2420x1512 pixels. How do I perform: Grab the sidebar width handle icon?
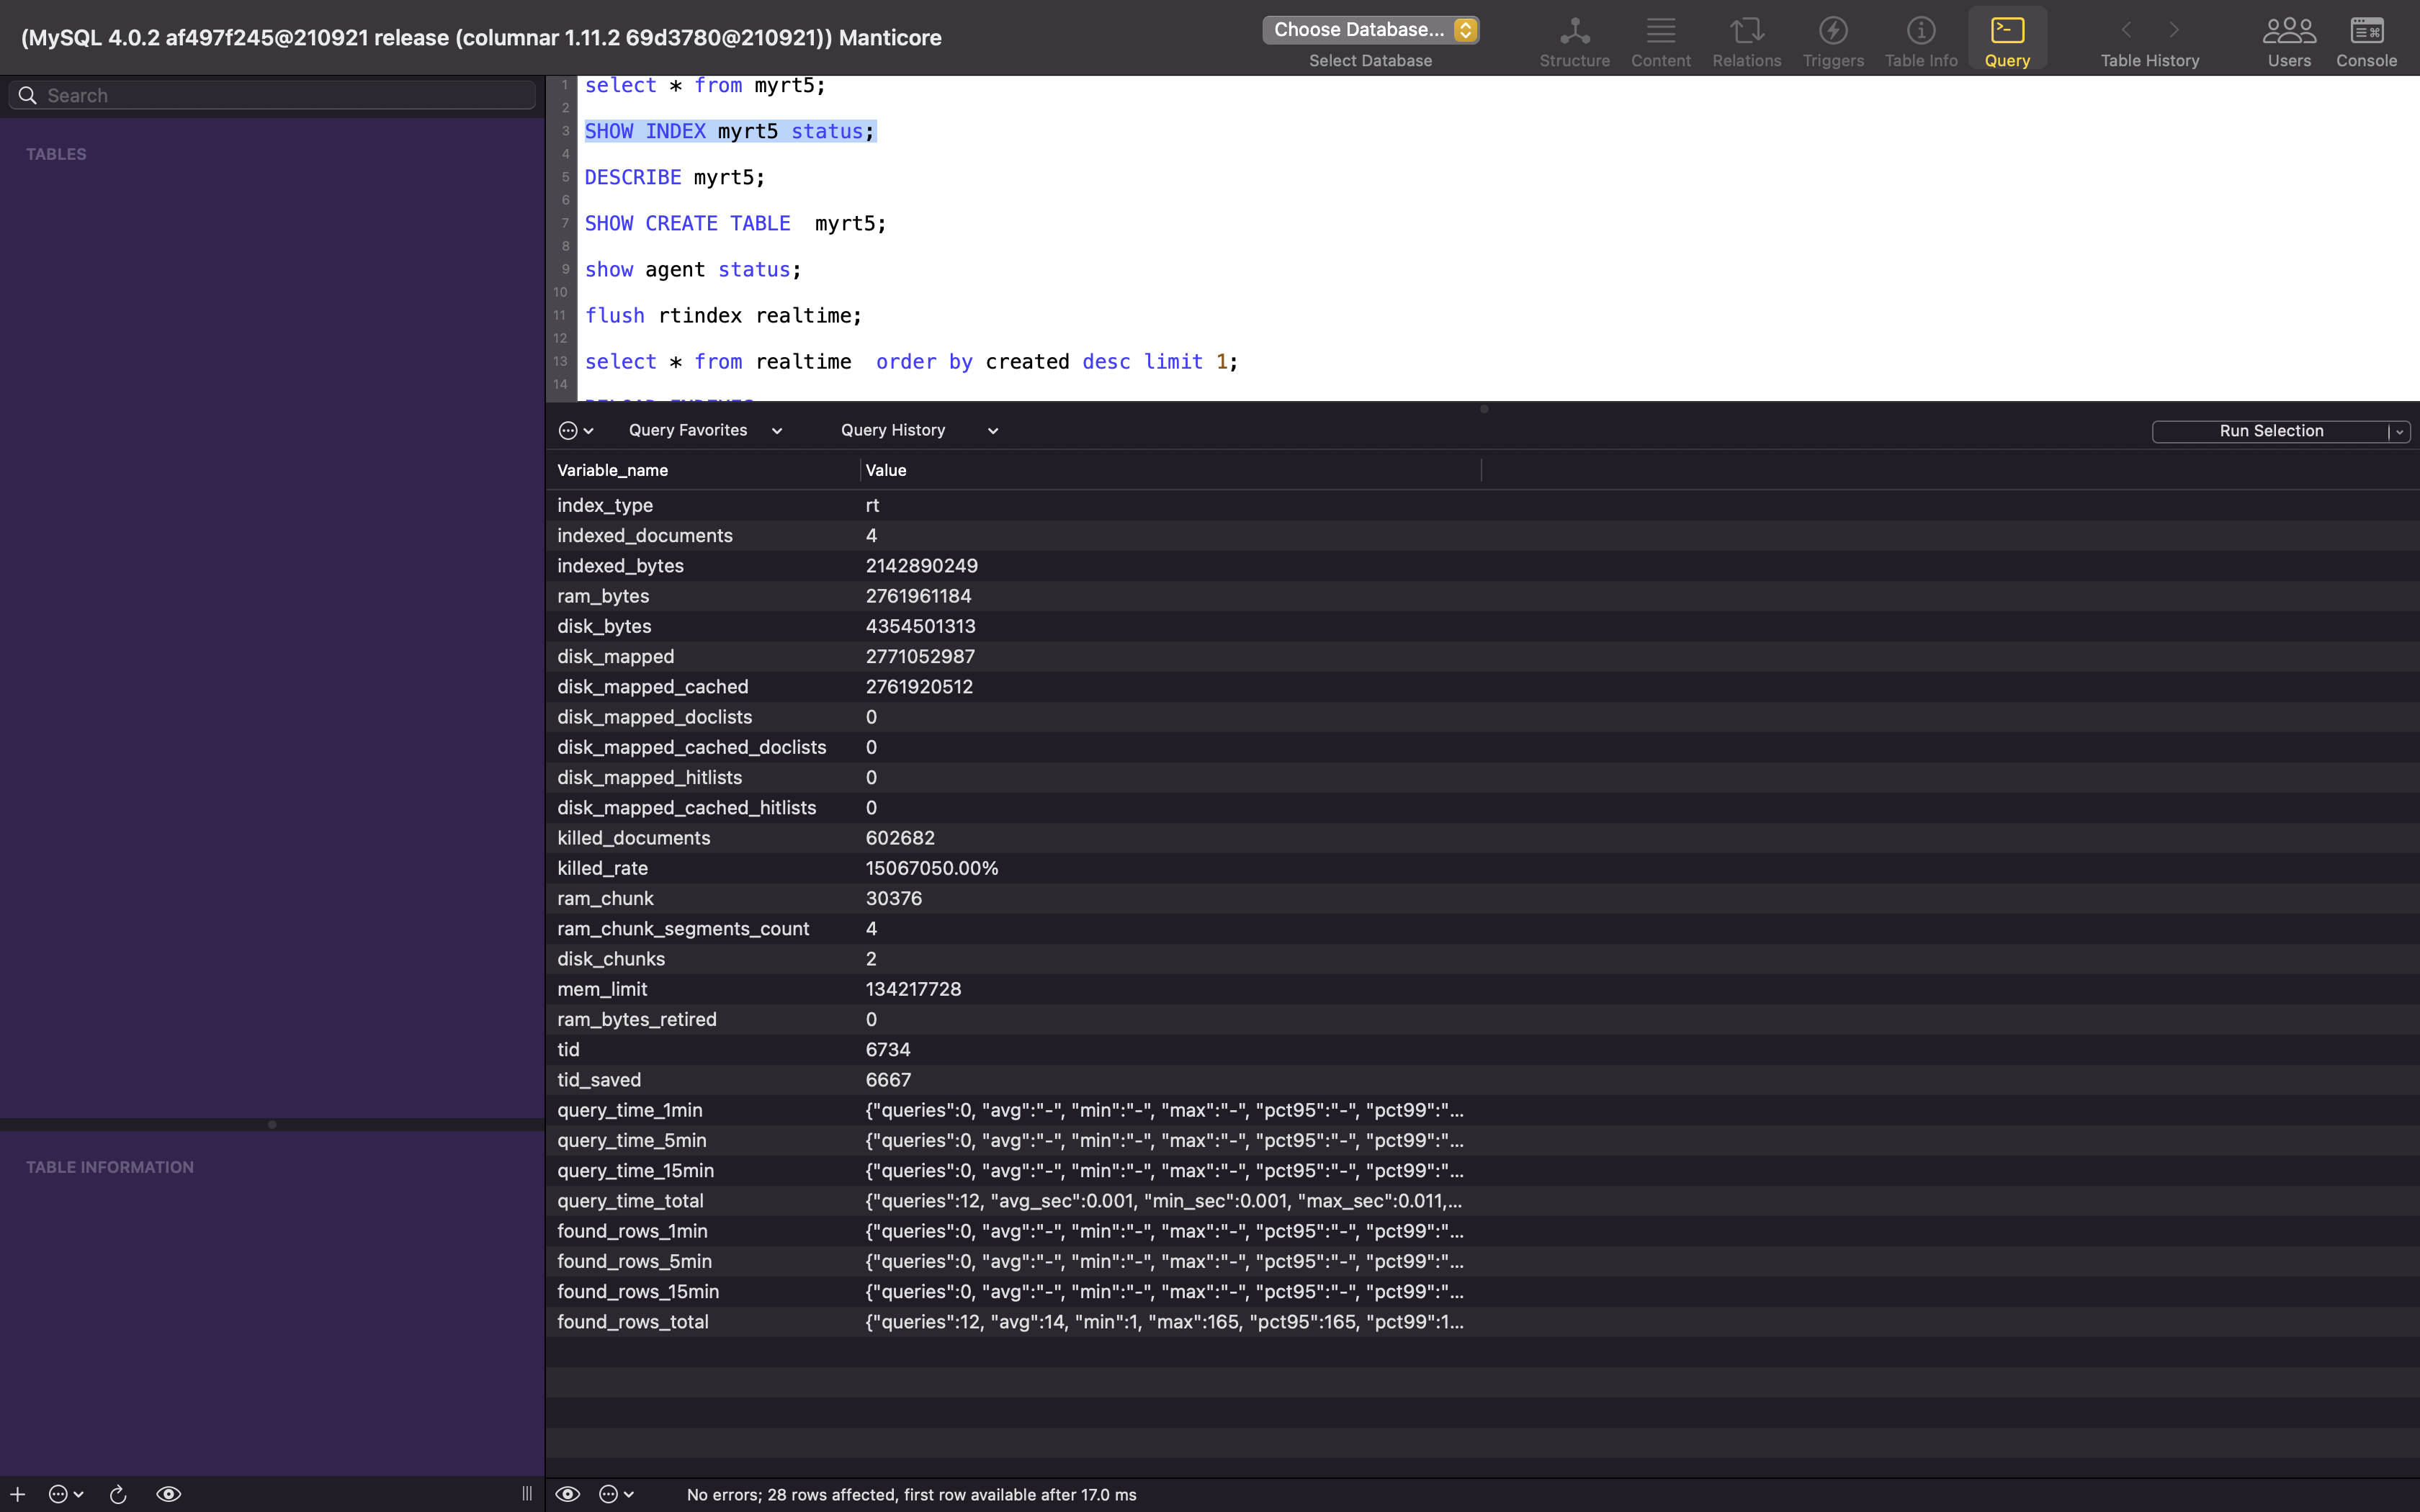(x=527, y=1494)
